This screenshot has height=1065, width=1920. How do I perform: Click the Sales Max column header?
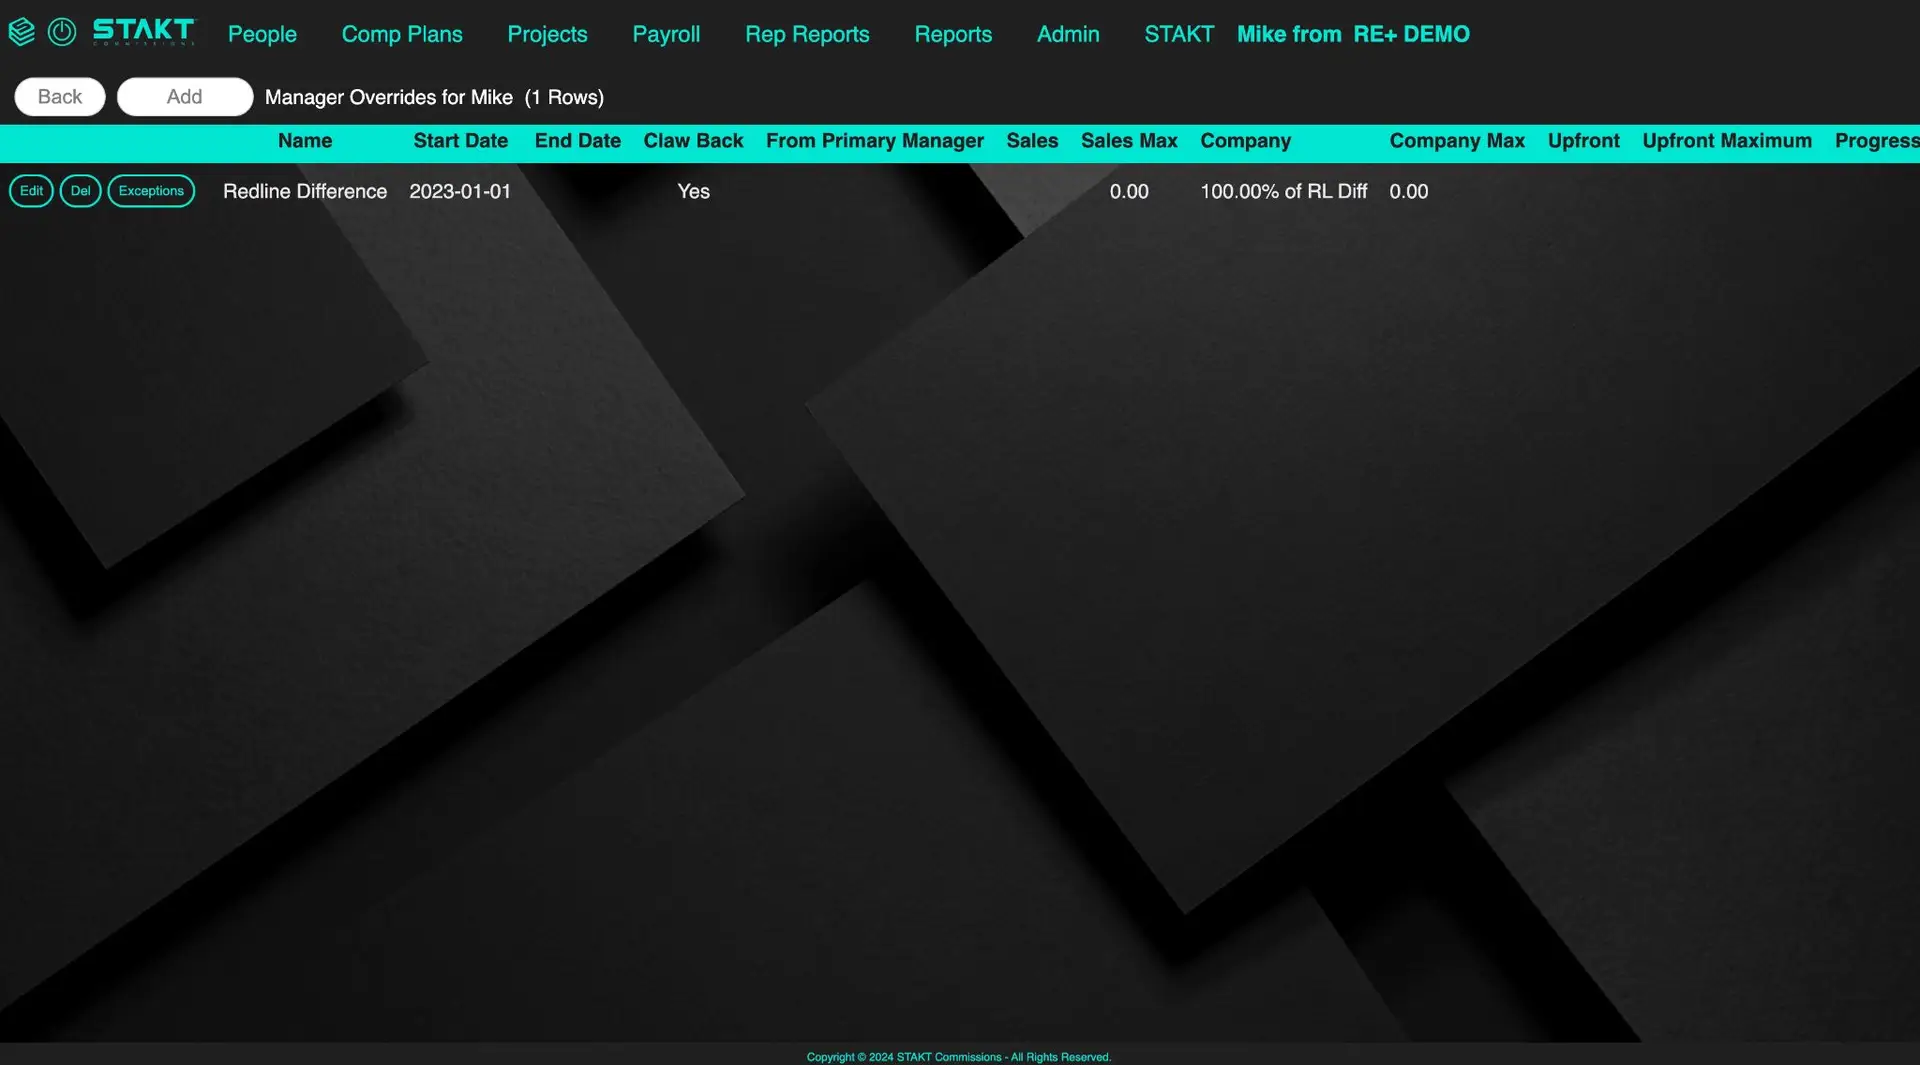click(1129, 141)
